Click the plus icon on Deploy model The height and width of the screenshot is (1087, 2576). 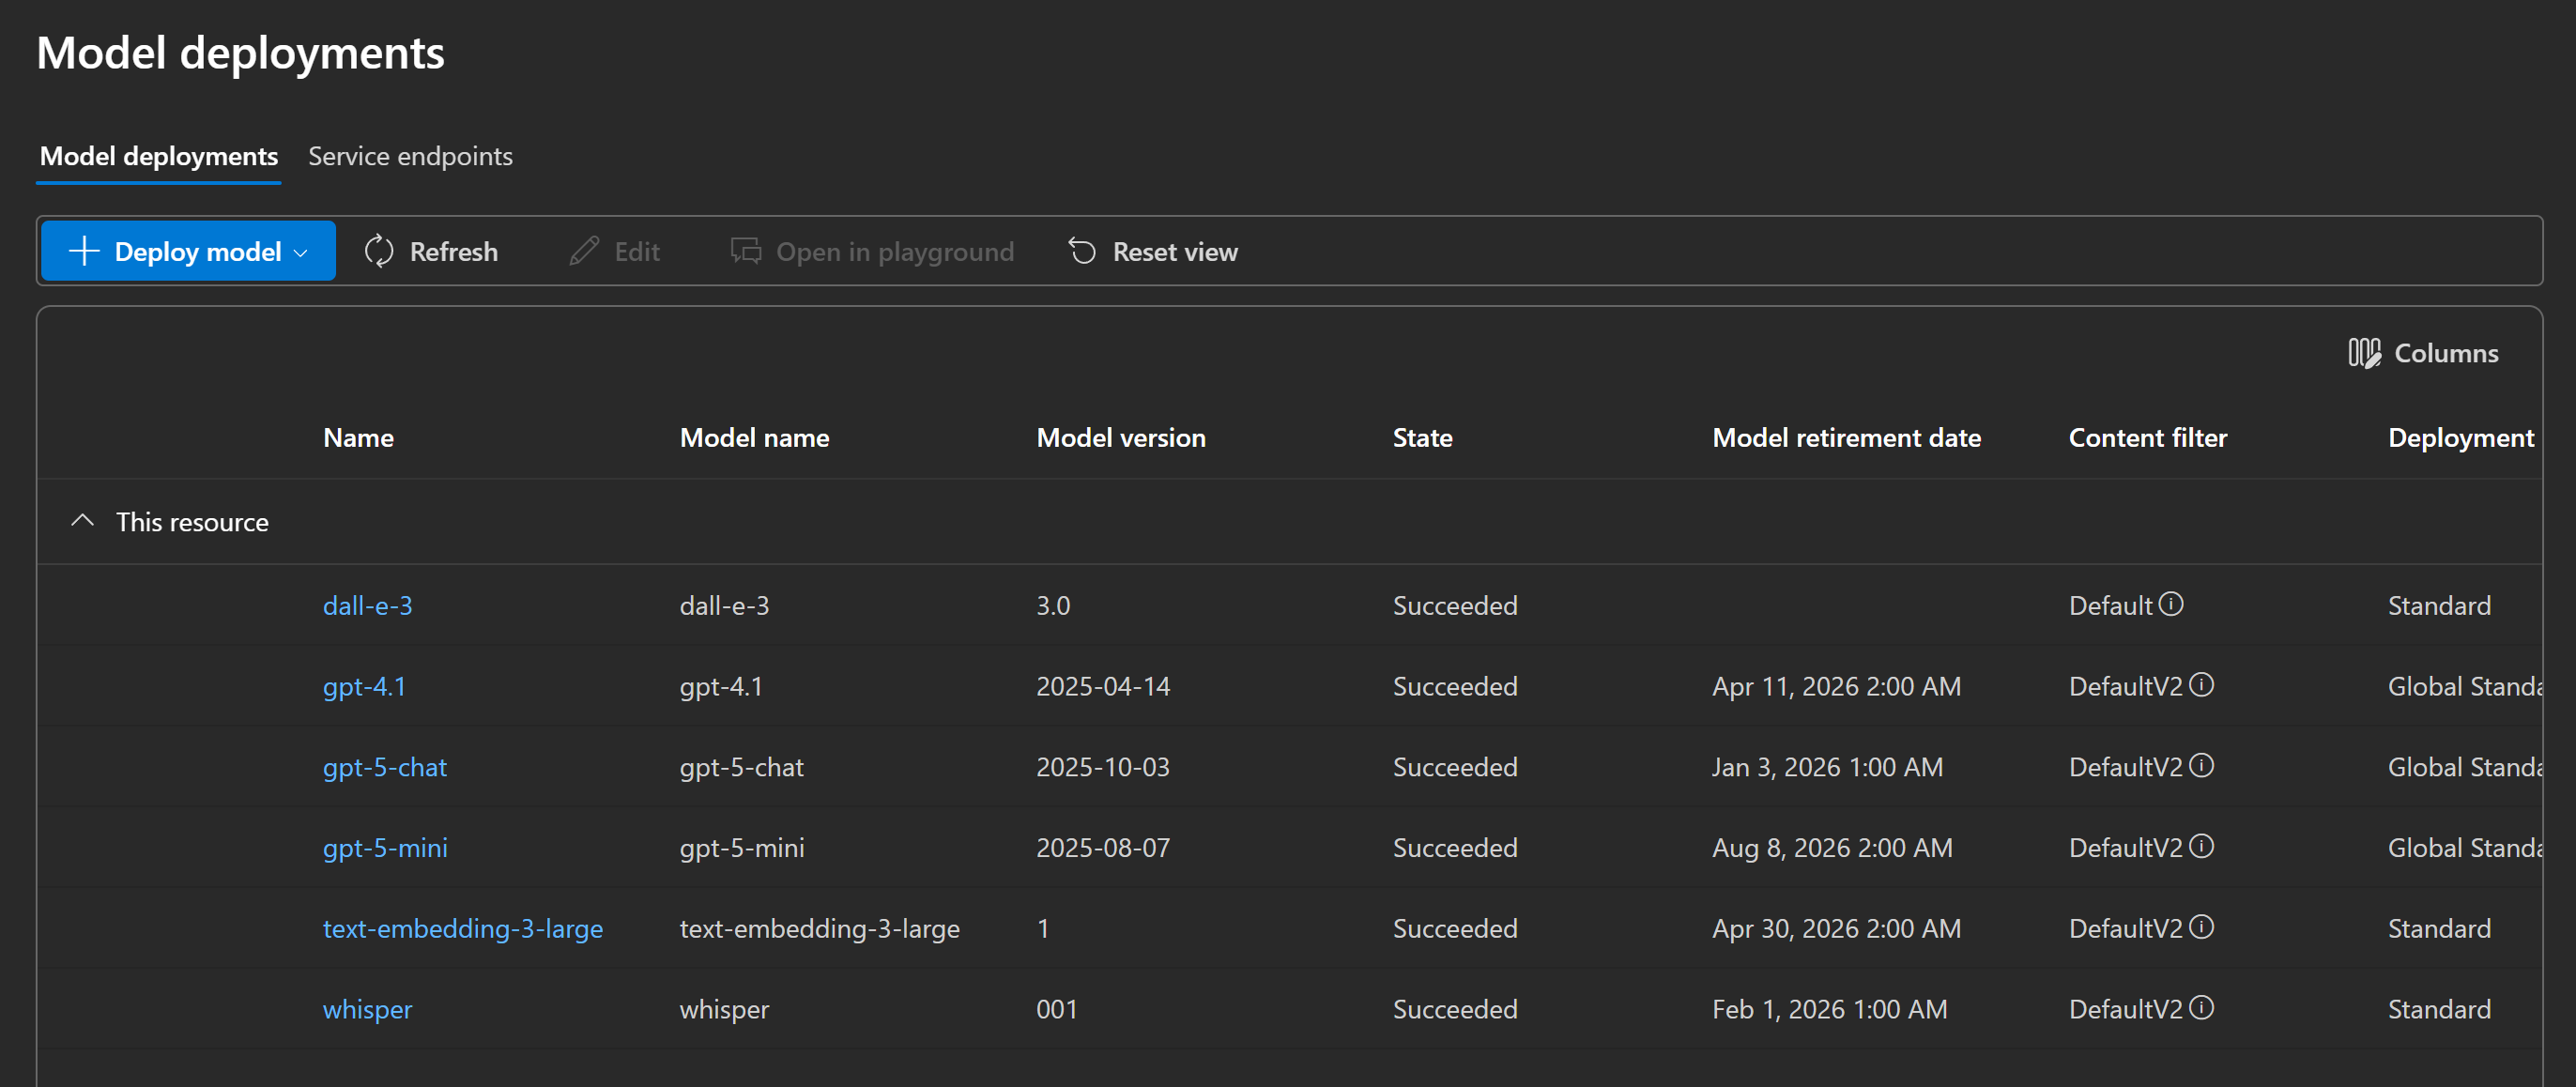[85, 251]
